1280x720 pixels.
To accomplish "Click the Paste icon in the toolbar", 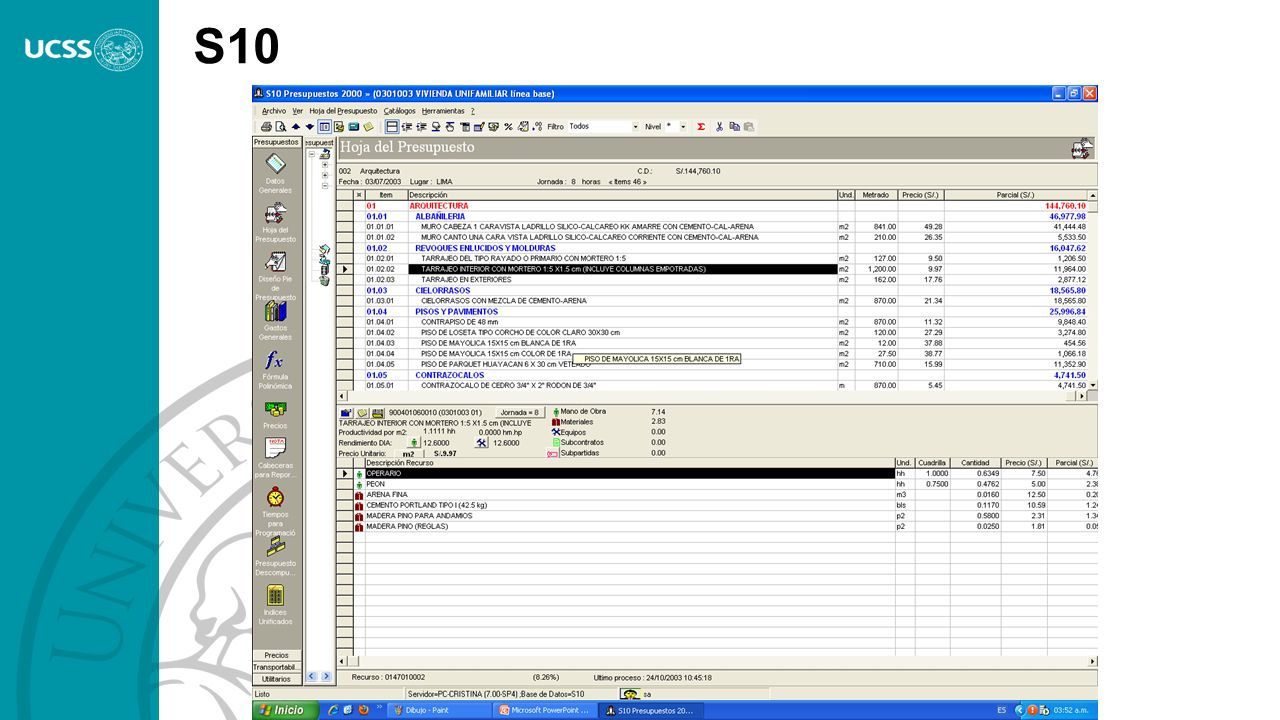I will 748,127.
